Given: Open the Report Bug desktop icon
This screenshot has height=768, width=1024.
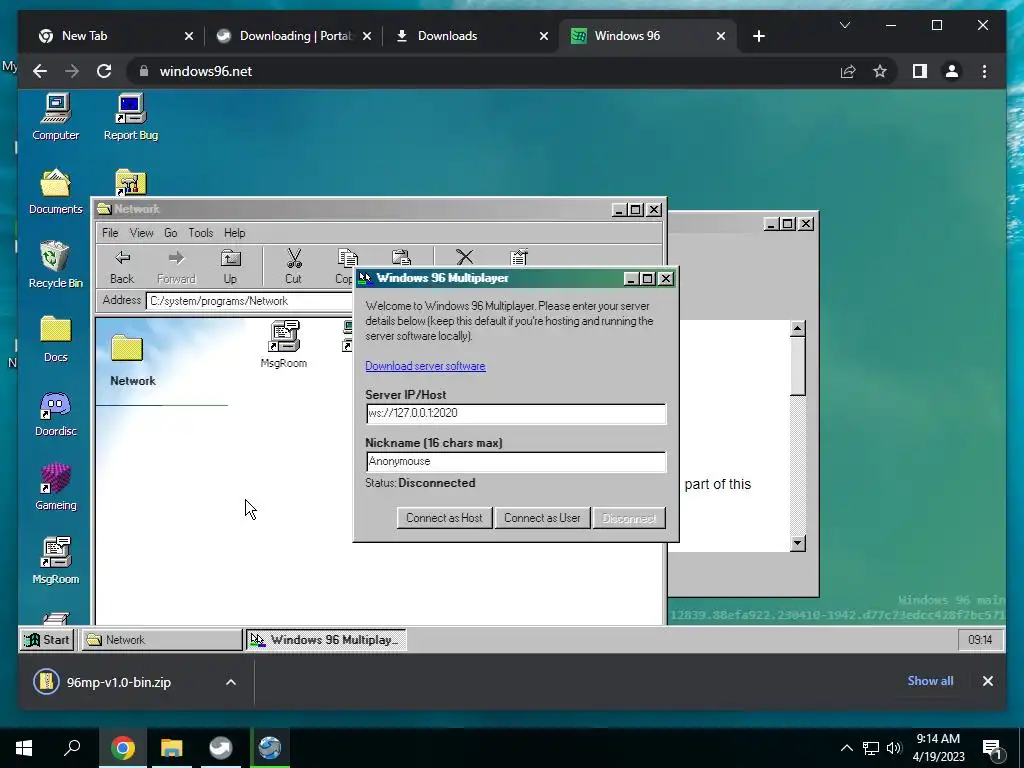Looking at the screenshot, I should pyautogui.click(x=131, y=117).
